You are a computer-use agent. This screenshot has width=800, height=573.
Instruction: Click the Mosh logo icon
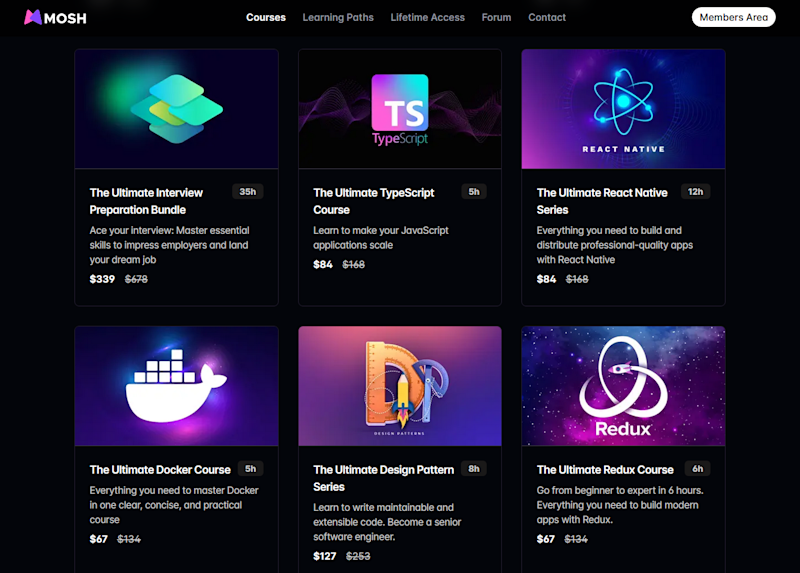point(33,17)
